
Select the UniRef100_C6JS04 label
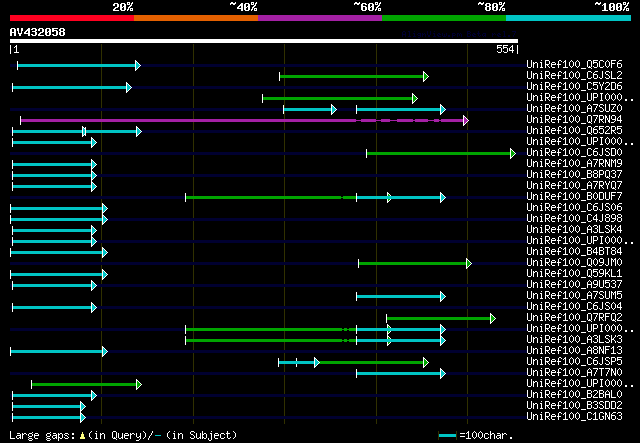[574, 306]
